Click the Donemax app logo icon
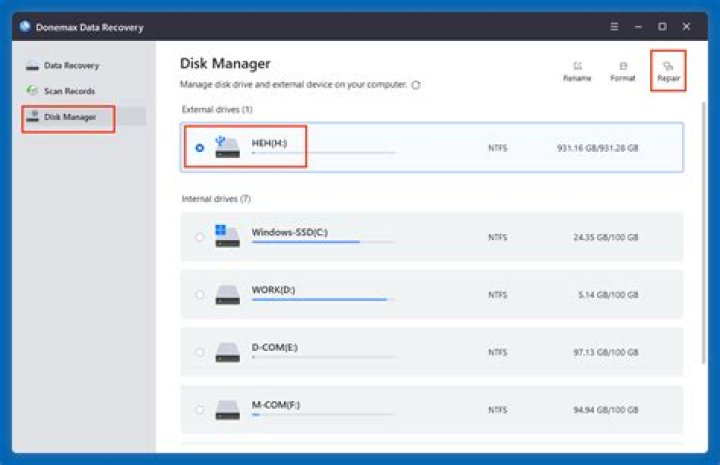 pyautogui.click(x=25, y=27)
